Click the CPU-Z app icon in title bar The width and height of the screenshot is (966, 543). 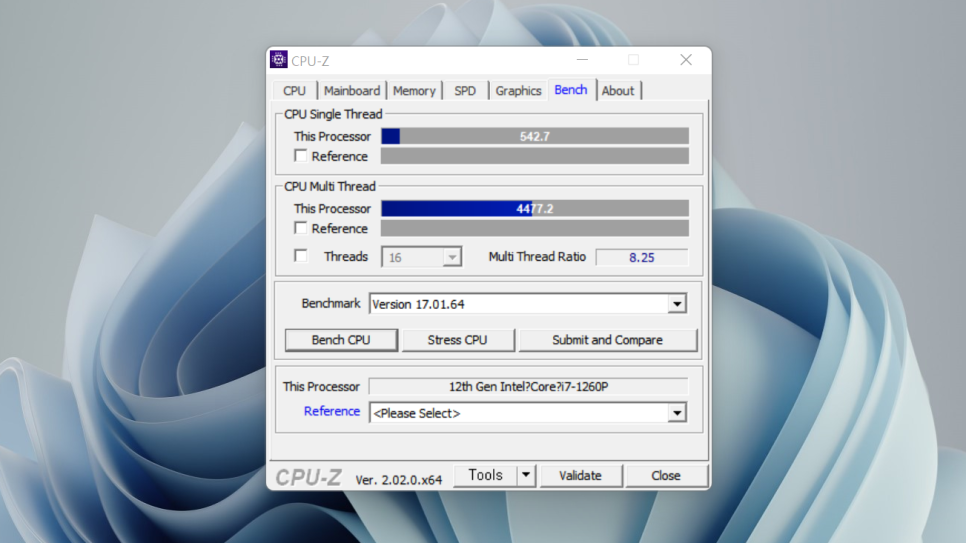(278, 60)
